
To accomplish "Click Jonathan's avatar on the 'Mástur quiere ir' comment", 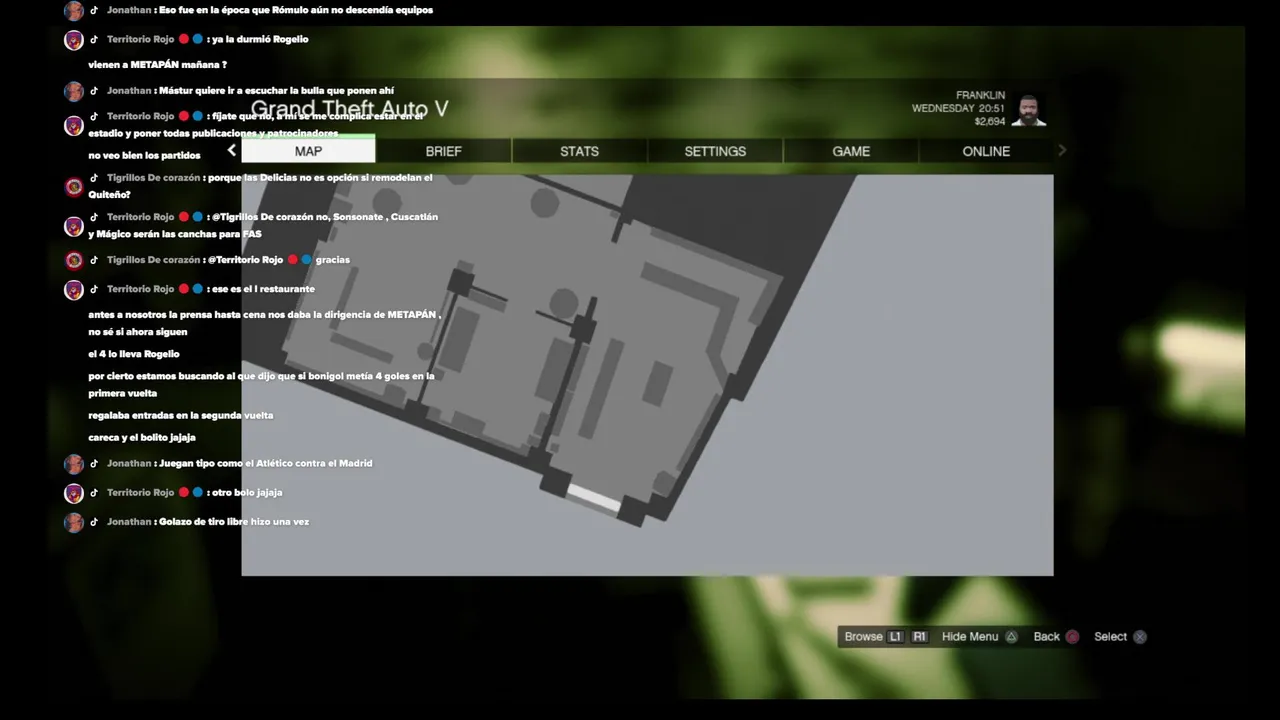I will [73, 91].
